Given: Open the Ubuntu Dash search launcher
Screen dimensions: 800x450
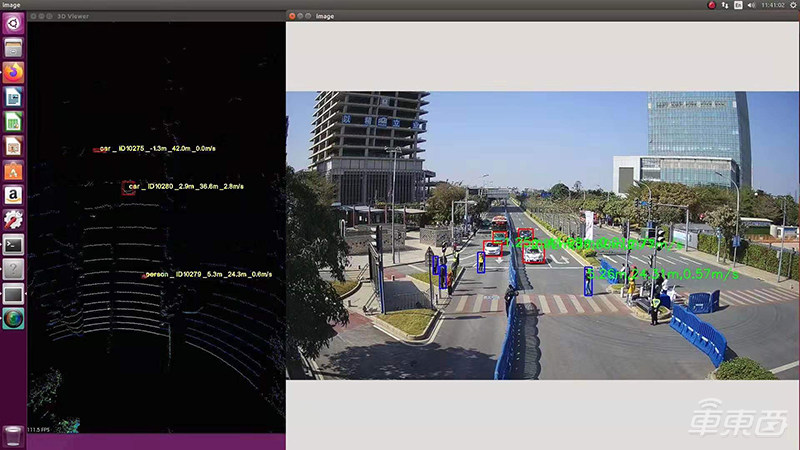Looking at the screenshot, I should [x=13, y=24].
